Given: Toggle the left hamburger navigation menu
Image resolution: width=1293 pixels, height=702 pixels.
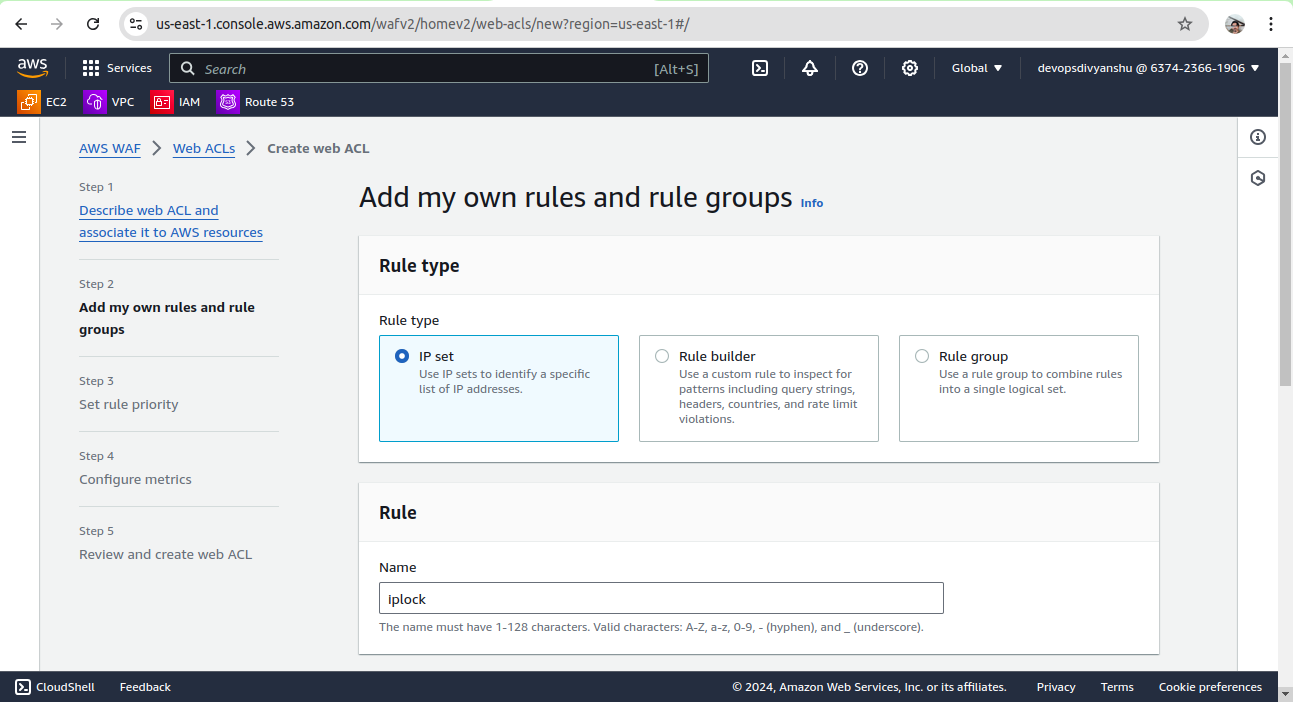Looking at the screenshot, I should point(19,137).
